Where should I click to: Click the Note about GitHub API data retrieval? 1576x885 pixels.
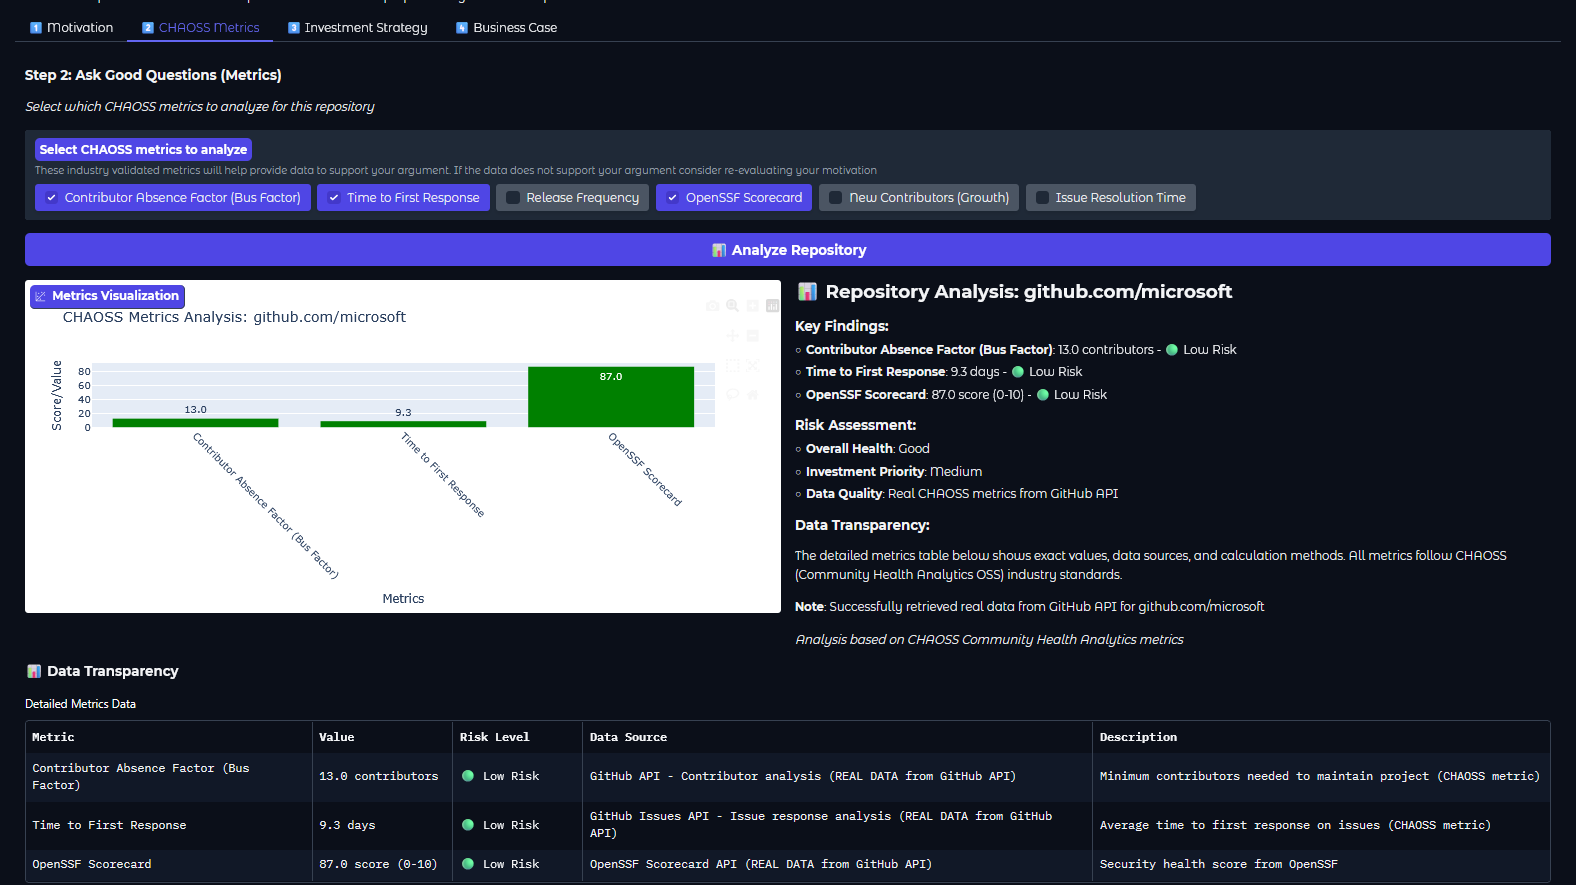pos(1029,607)
